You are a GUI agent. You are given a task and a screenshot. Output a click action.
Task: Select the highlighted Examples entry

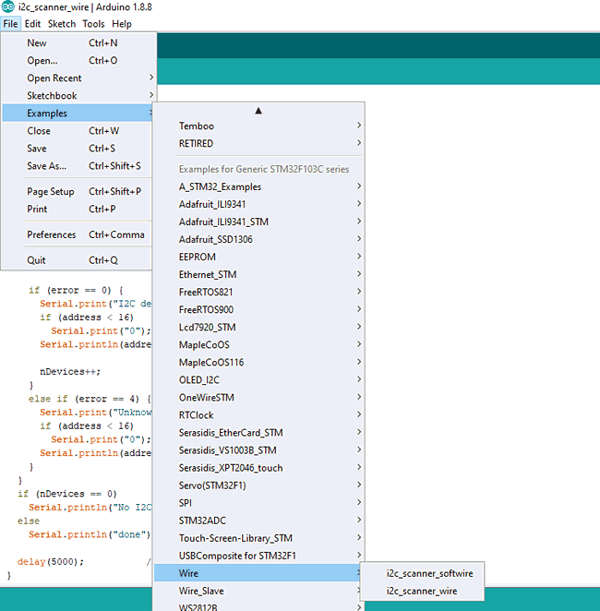point(77,113)
